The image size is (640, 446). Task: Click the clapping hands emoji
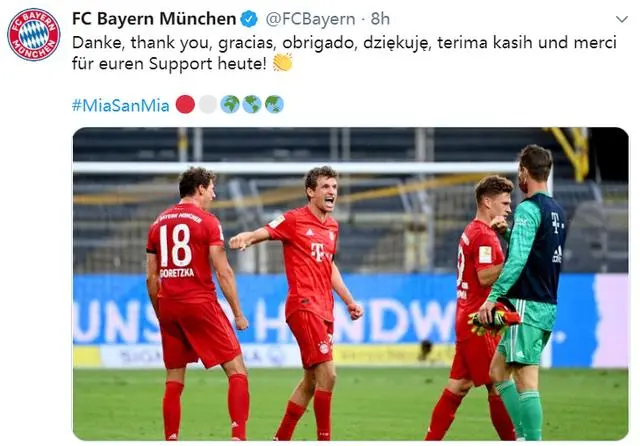282,62
